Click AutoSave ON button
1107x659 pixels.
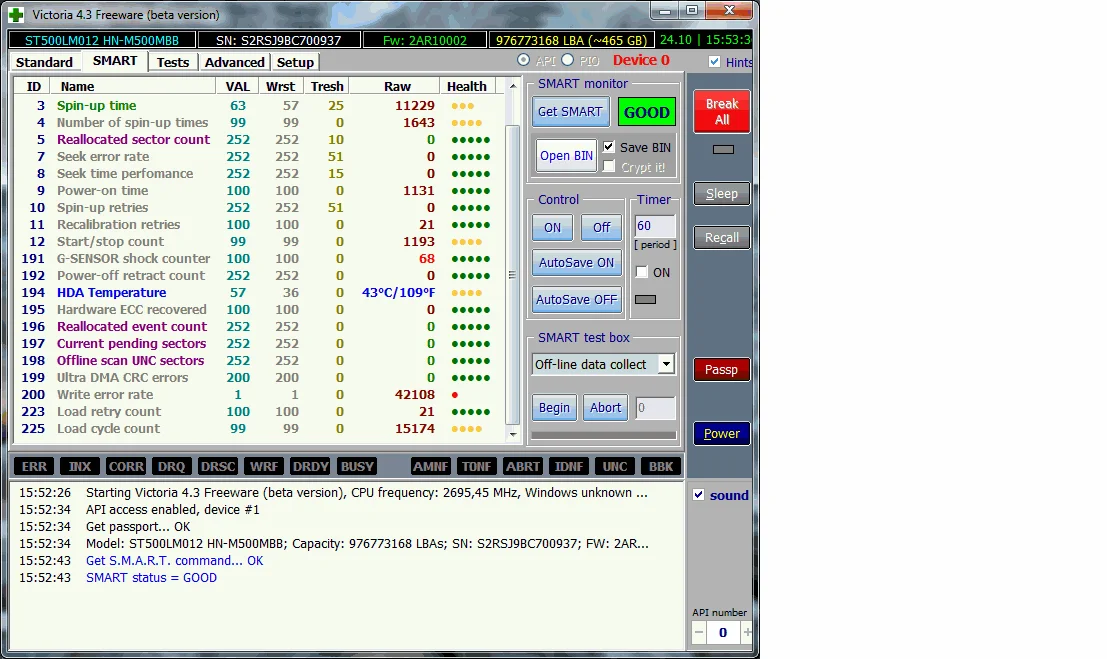pyautogui.click(x=577, y=263)
